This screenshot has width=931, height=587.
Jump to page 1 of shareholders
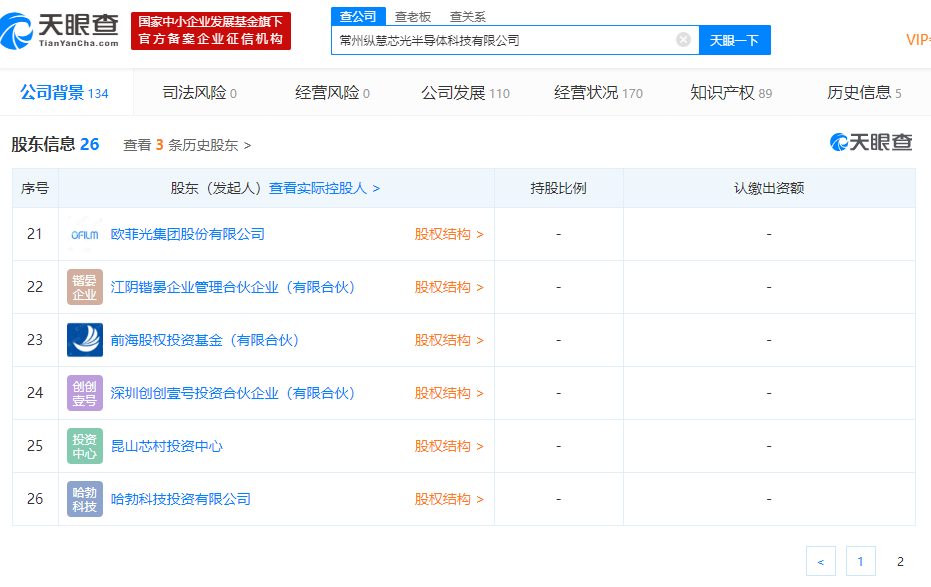point(860,561)
